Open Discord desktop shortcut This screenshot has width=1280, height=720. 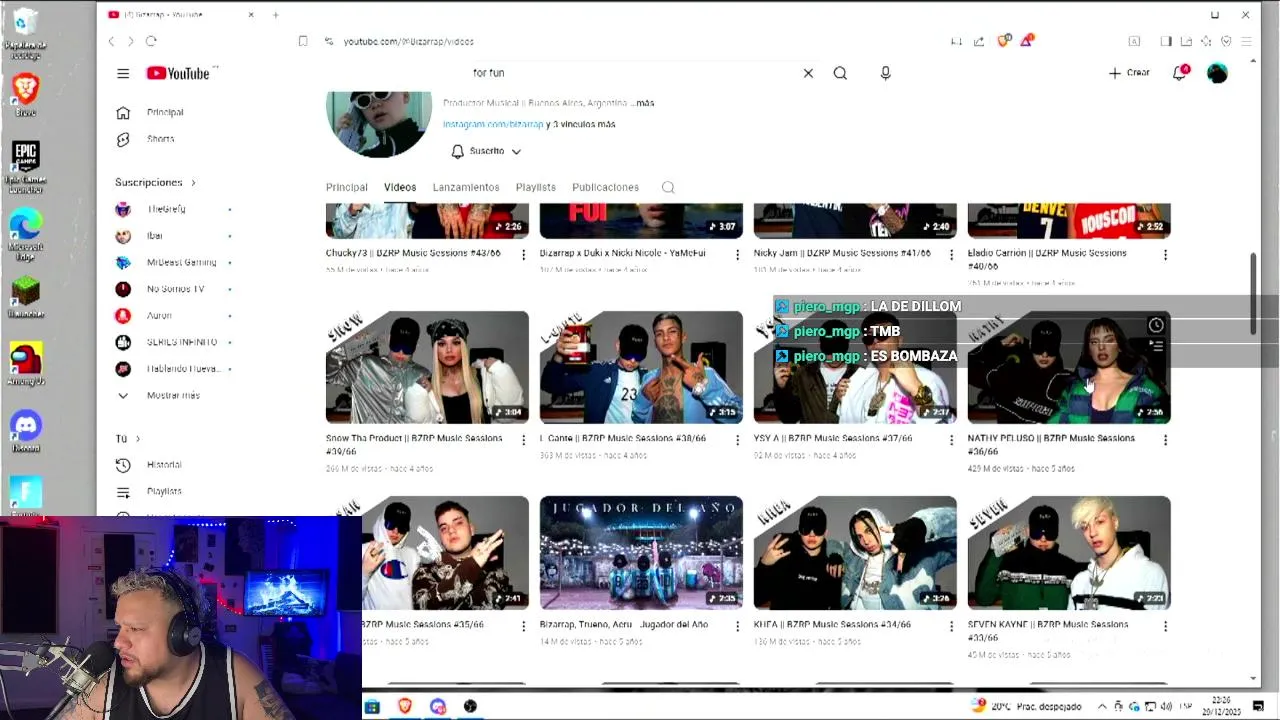(26, 431)
